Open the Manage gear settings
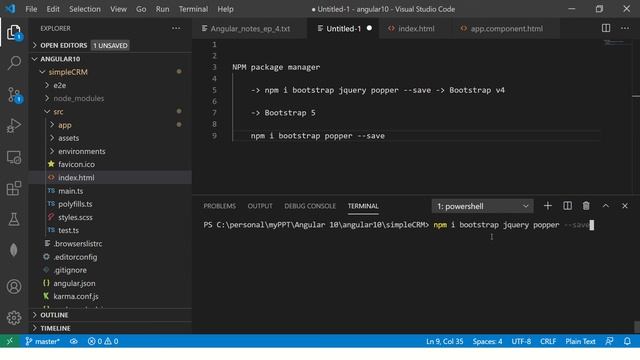This screenshot has height=360, width=640. click(14, 318)
